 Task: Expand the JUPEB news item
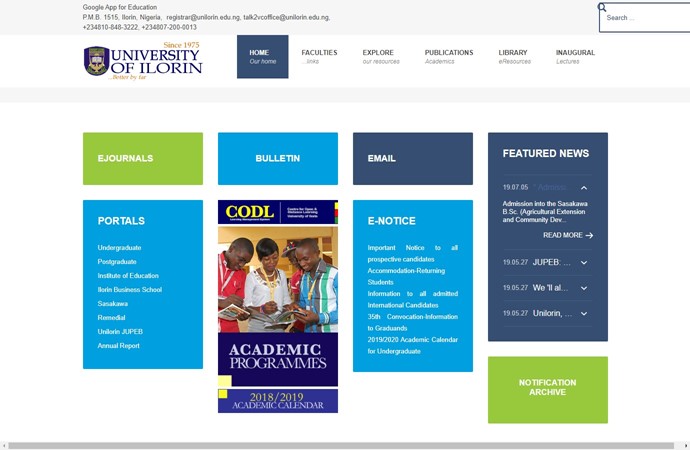(584, 263)
